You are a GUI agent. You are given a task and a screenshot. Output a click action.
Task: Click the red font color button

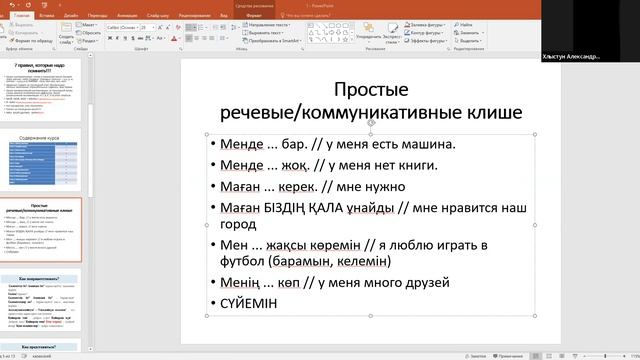(x=174, y=38)
